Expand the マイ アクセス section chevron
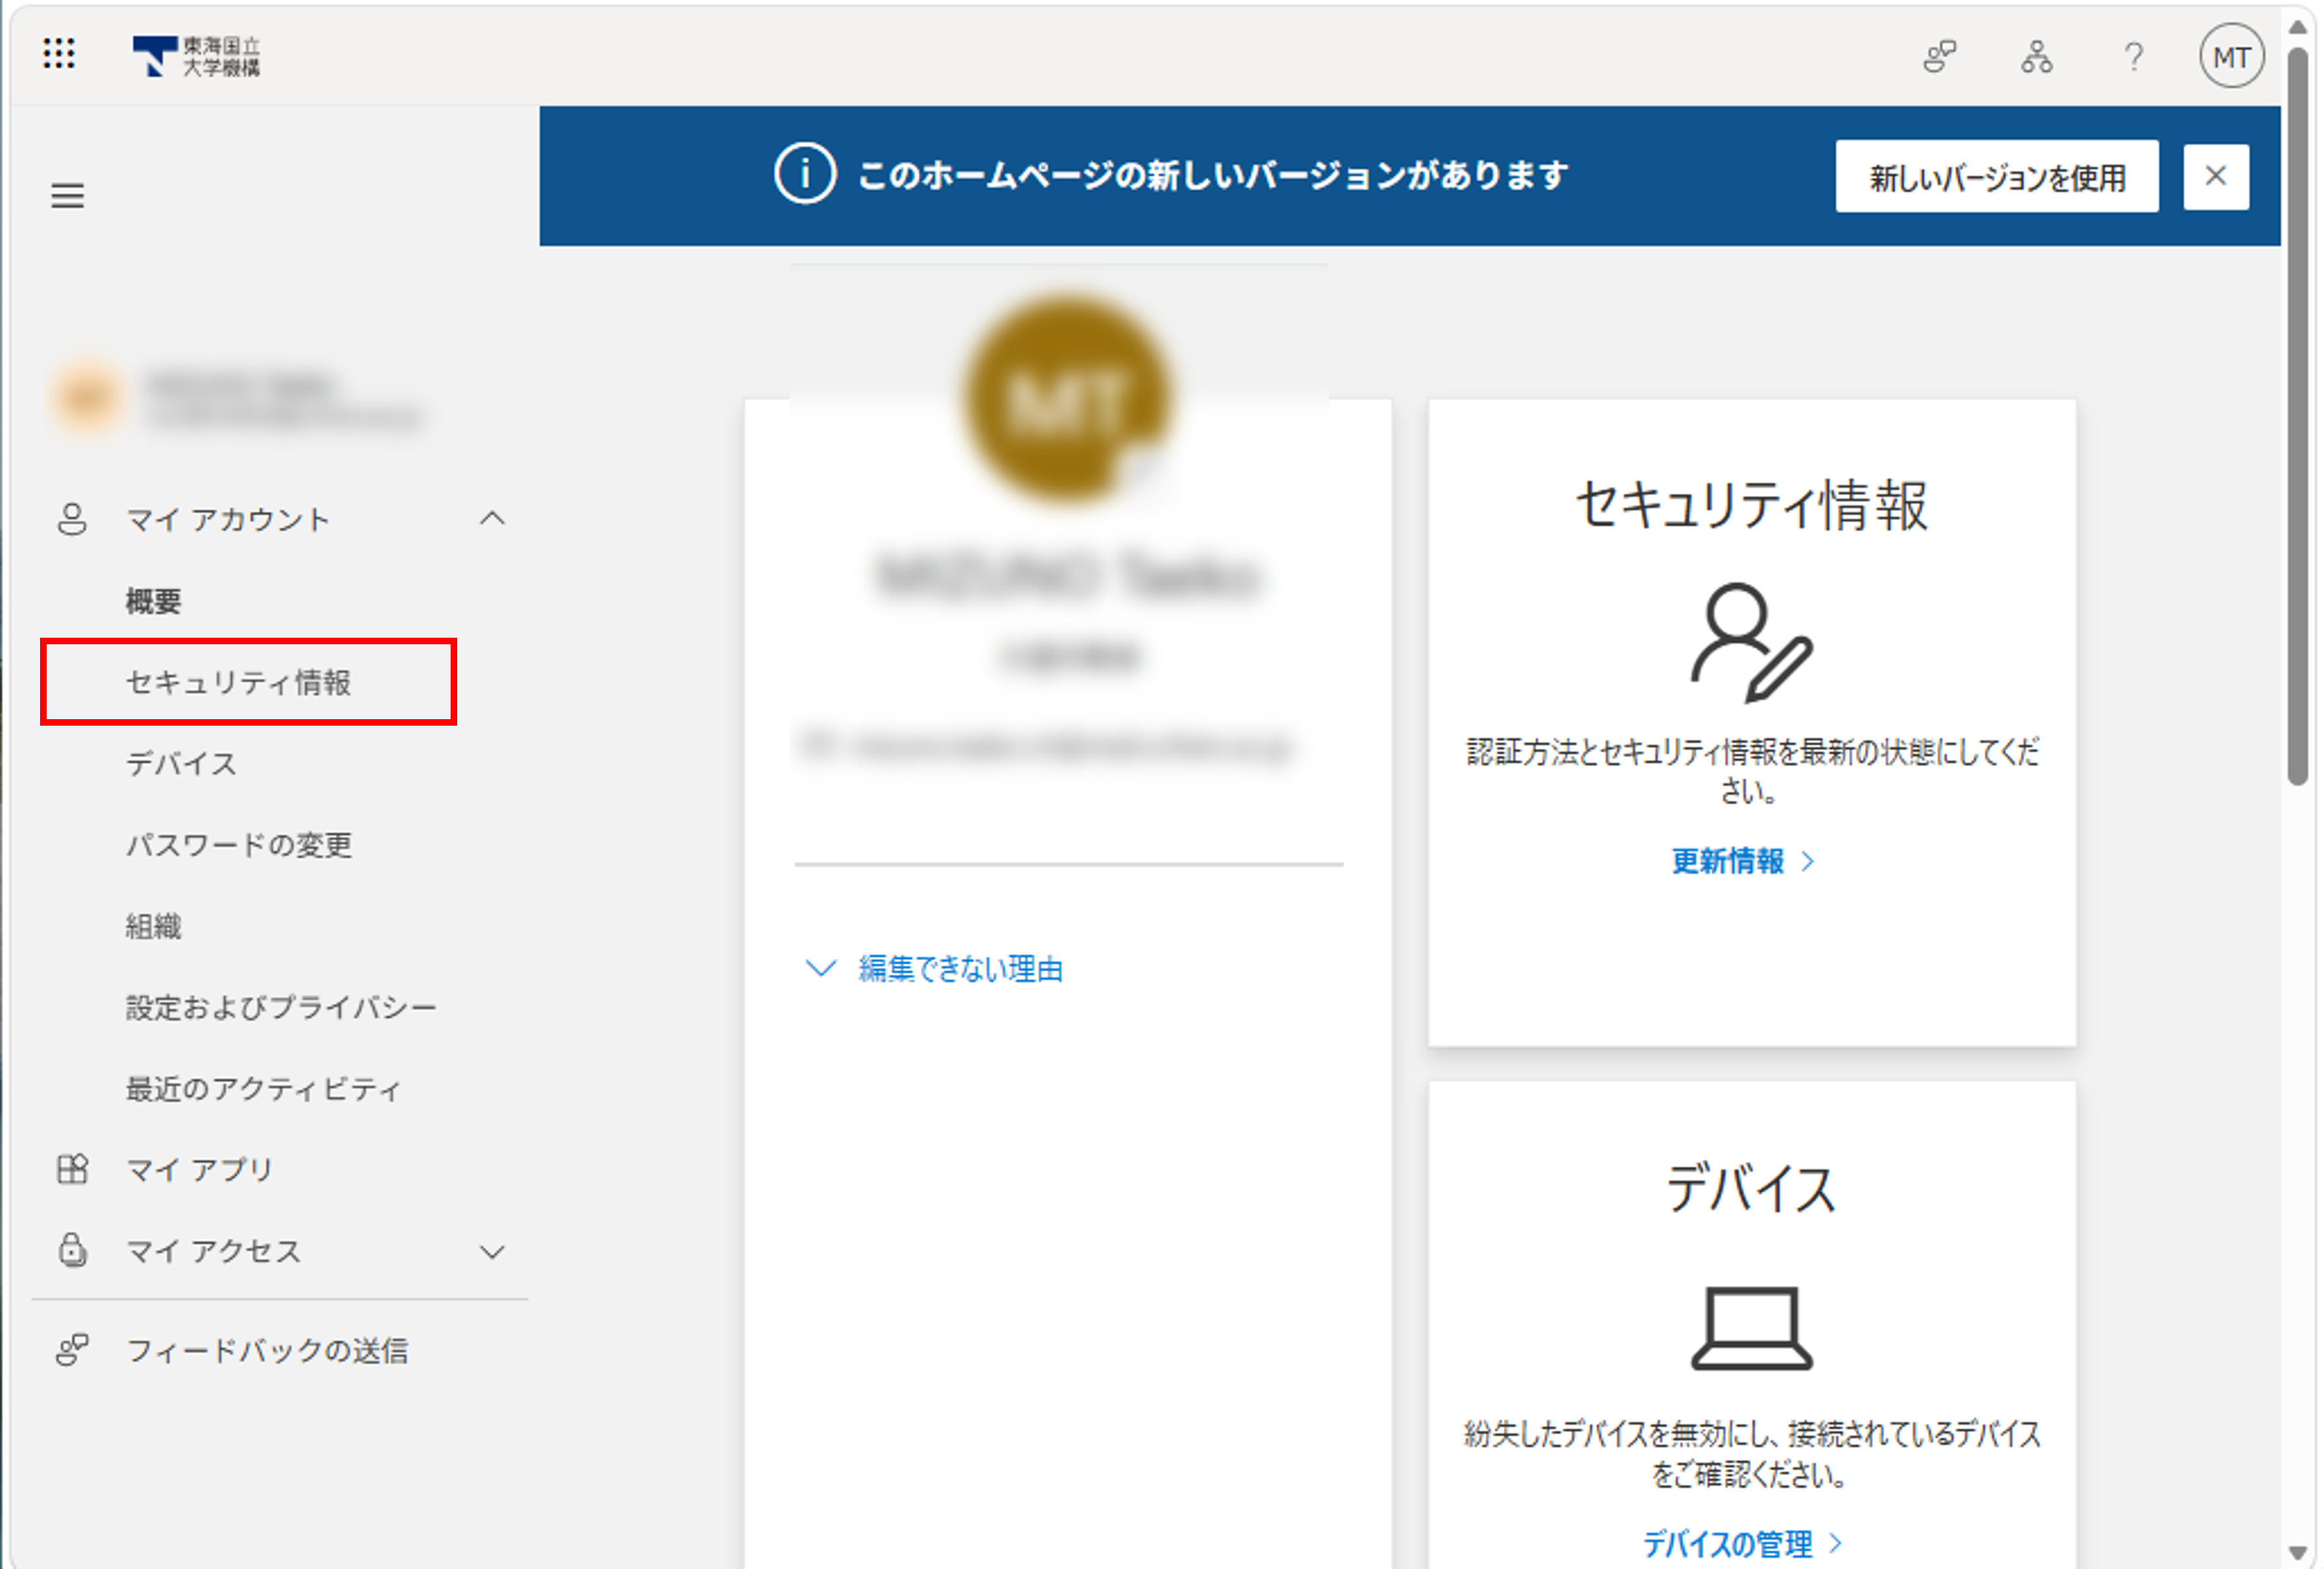The width and height of the screenshot is (2324, 1569). point(492,1251)
